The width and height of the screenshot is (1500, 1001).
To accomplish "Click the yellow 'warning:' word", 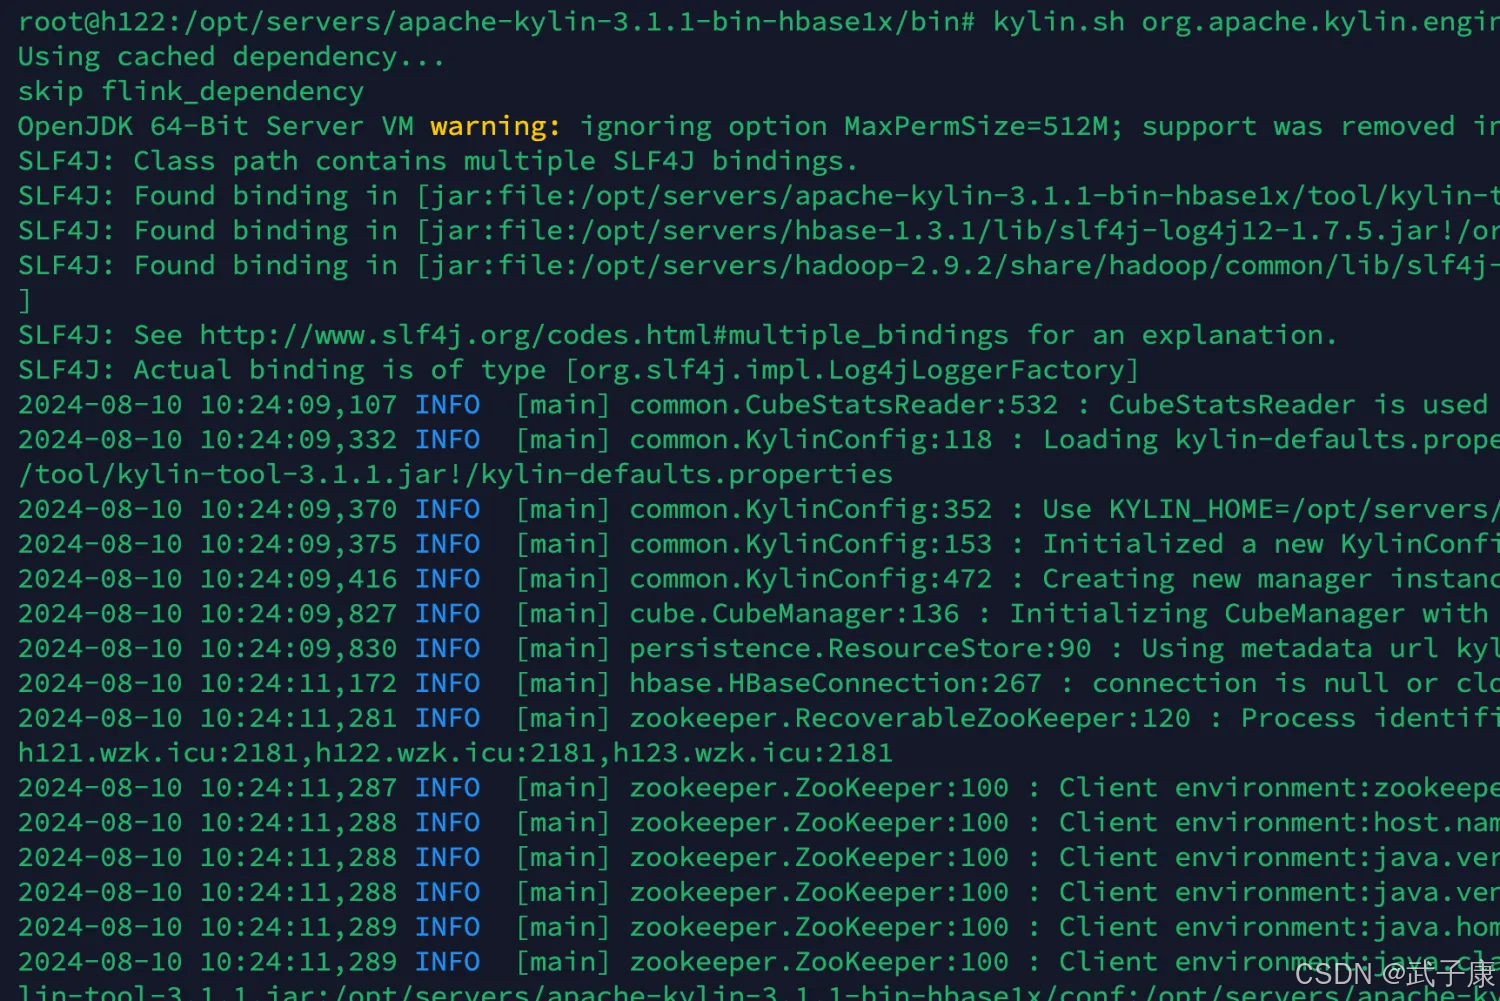I will pyautogui.click(x=496, y=126).
